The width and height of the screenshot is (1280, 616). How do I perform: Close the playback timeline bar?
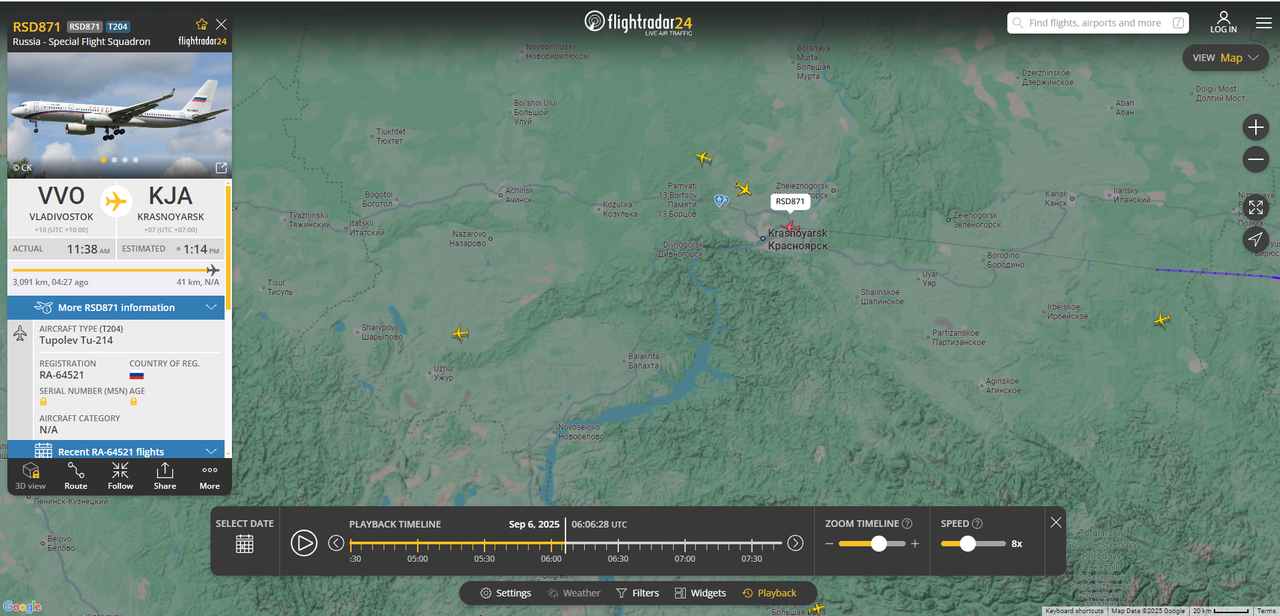click(1056, 522)
